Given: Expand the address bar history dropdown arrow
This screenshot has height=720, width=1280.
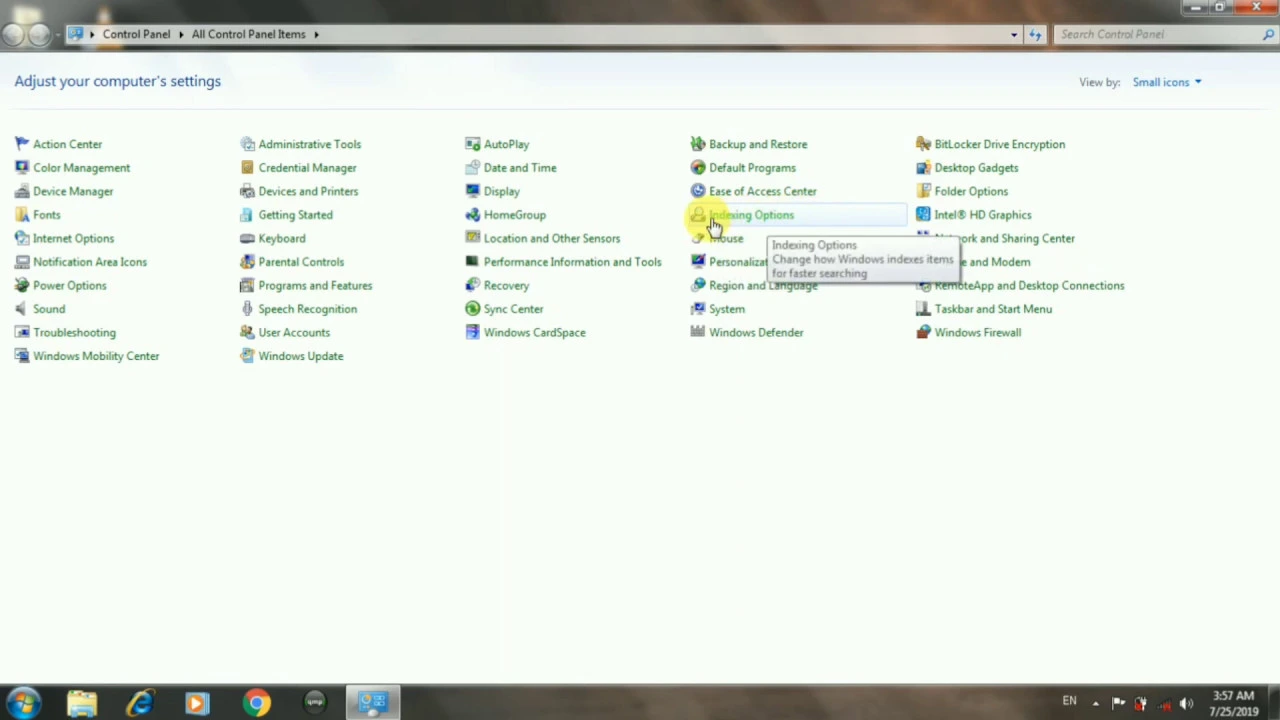Looking at the screenshot, I should [1014, 34].
